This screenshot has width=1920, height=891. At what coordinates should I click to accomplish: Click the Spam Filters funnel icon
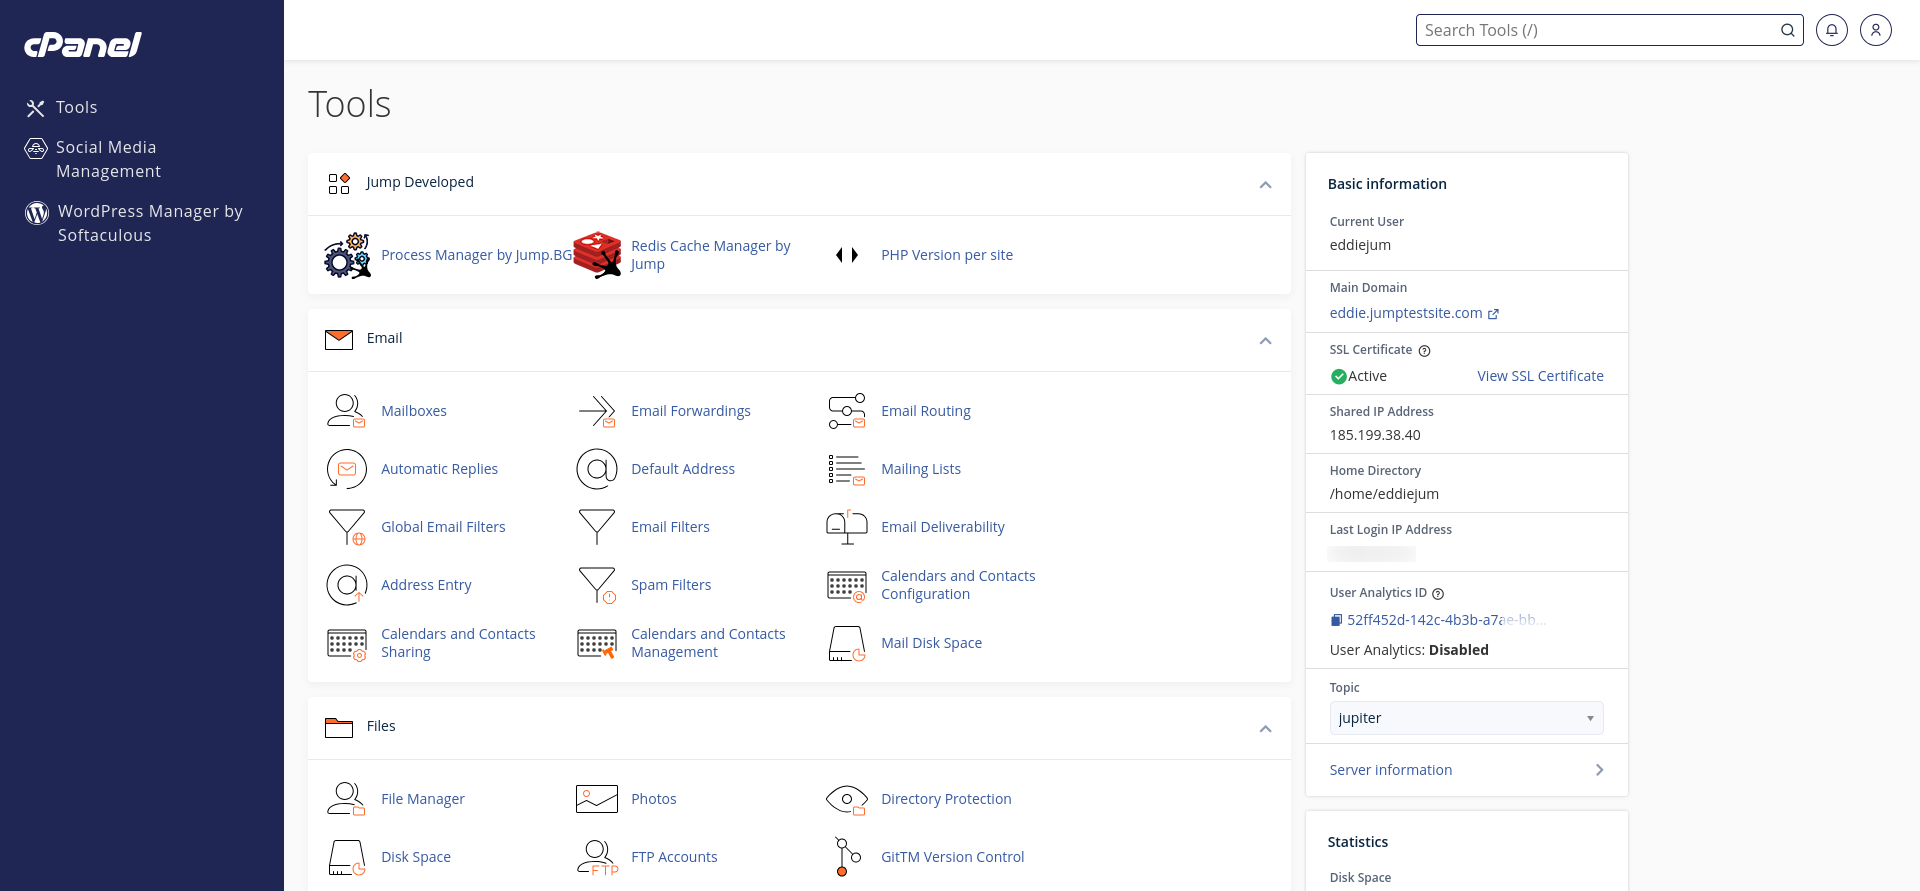point(597,585)
